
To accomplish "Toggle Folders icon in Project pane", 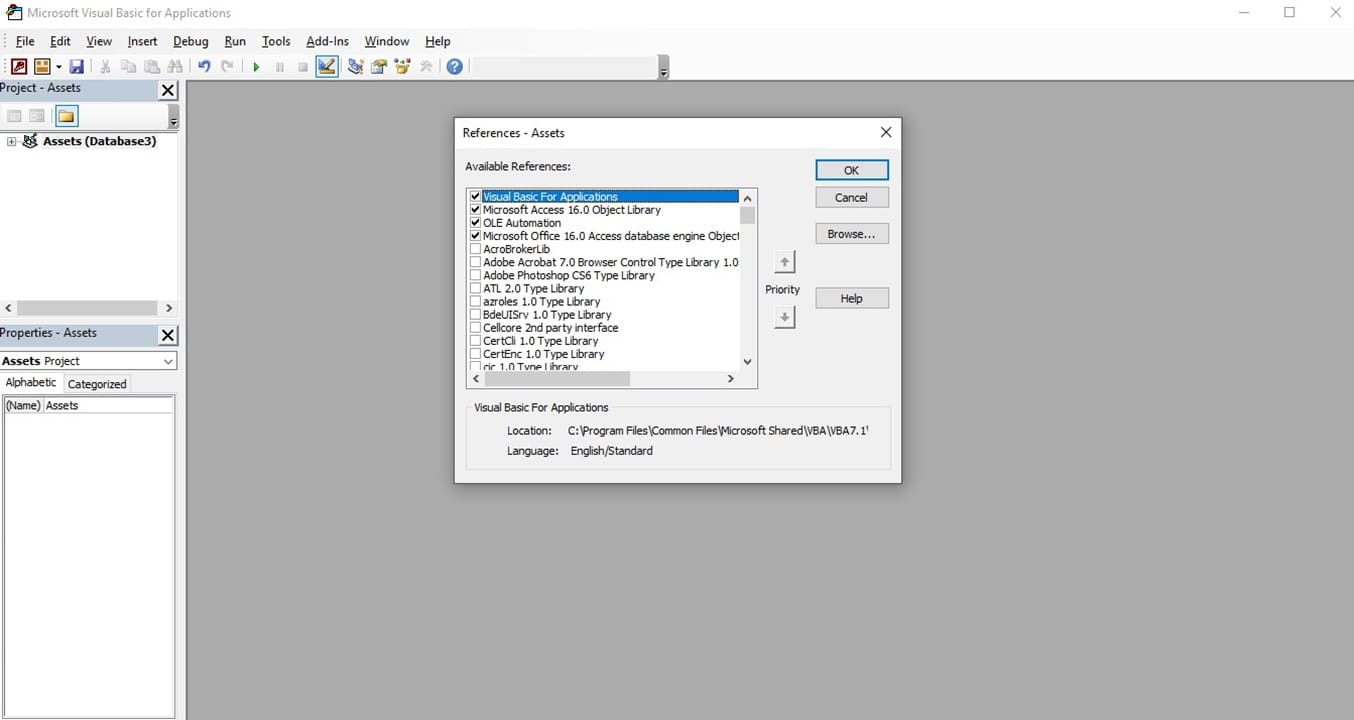I will coord(66,117).
